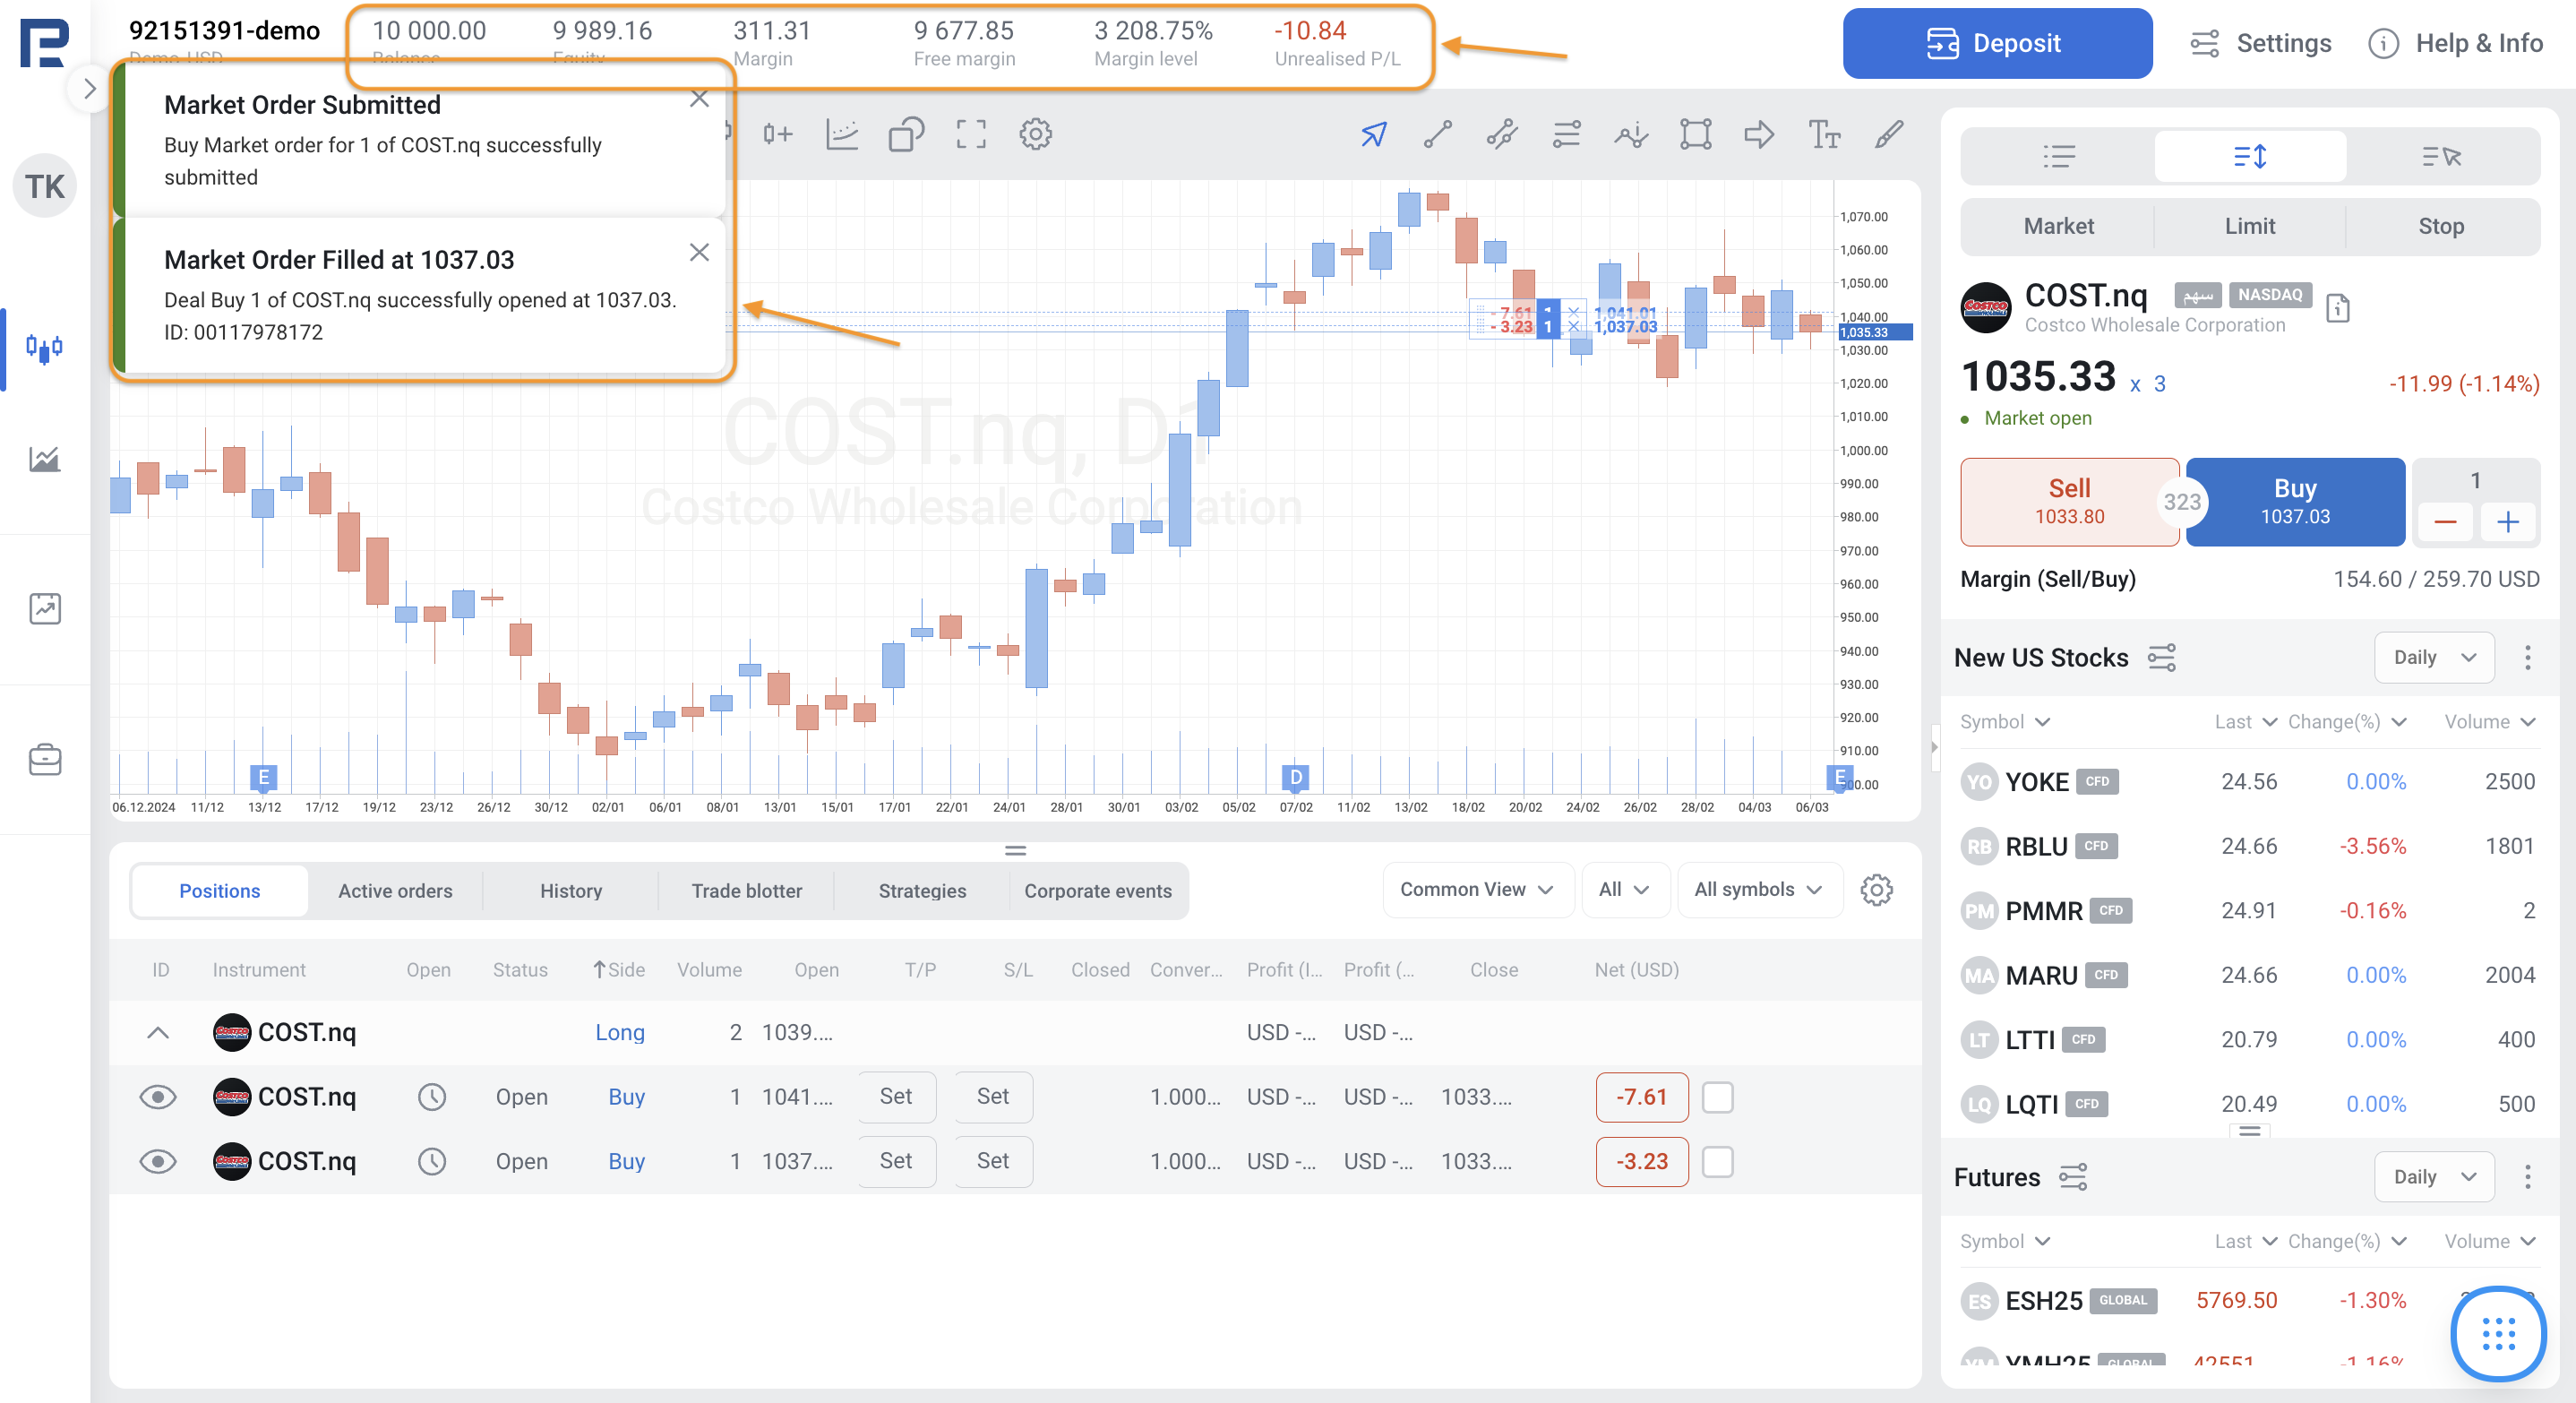Select the fullscreen chart icon
This screenshot has width=2576, height=1403.
click(970, 134)
